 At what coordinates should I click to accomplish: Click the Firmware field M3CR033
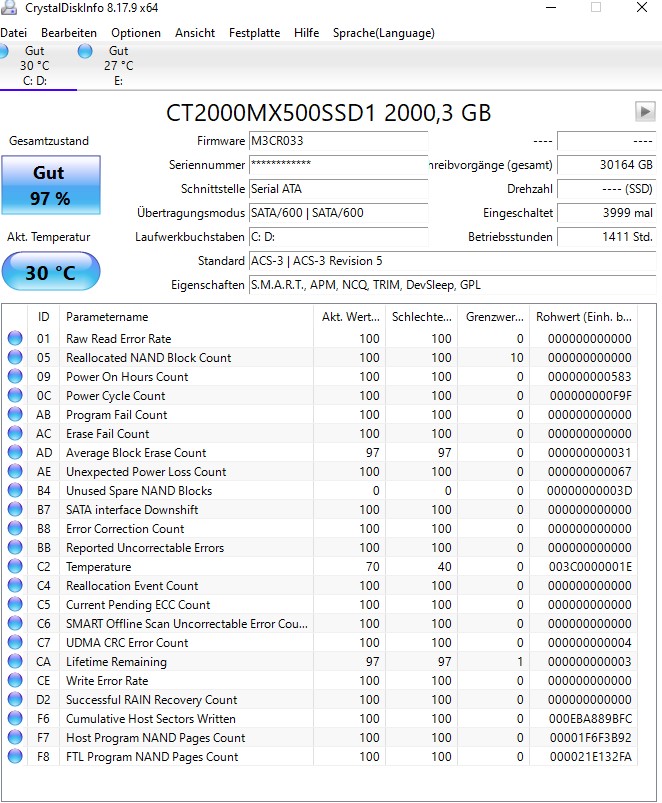tap(338, 141)
